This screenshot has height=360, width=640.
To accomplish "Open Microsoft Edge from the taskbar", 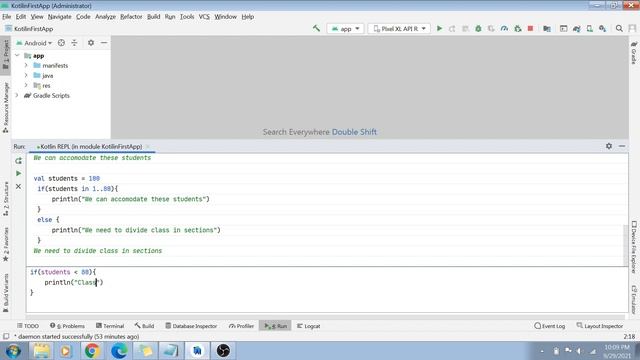I will pyautogui.click(x=119, y=351).
